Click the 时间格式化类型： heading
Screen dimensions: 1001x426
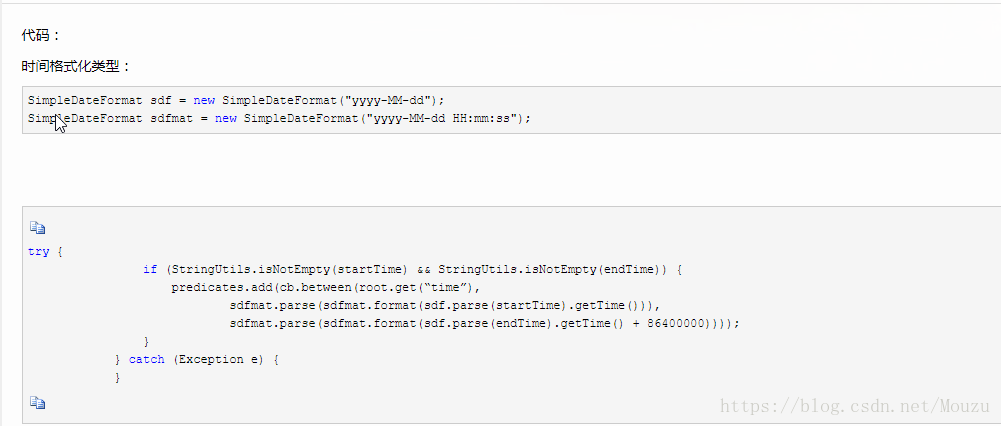[x=76, y=66]
